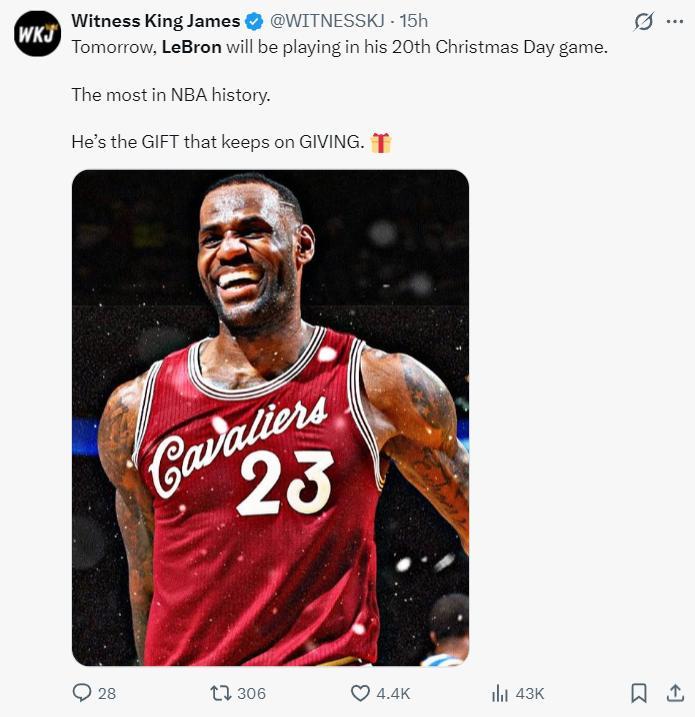Click the bold LeBron text
This screenshot has height=717, width=695.
[191, 47]
